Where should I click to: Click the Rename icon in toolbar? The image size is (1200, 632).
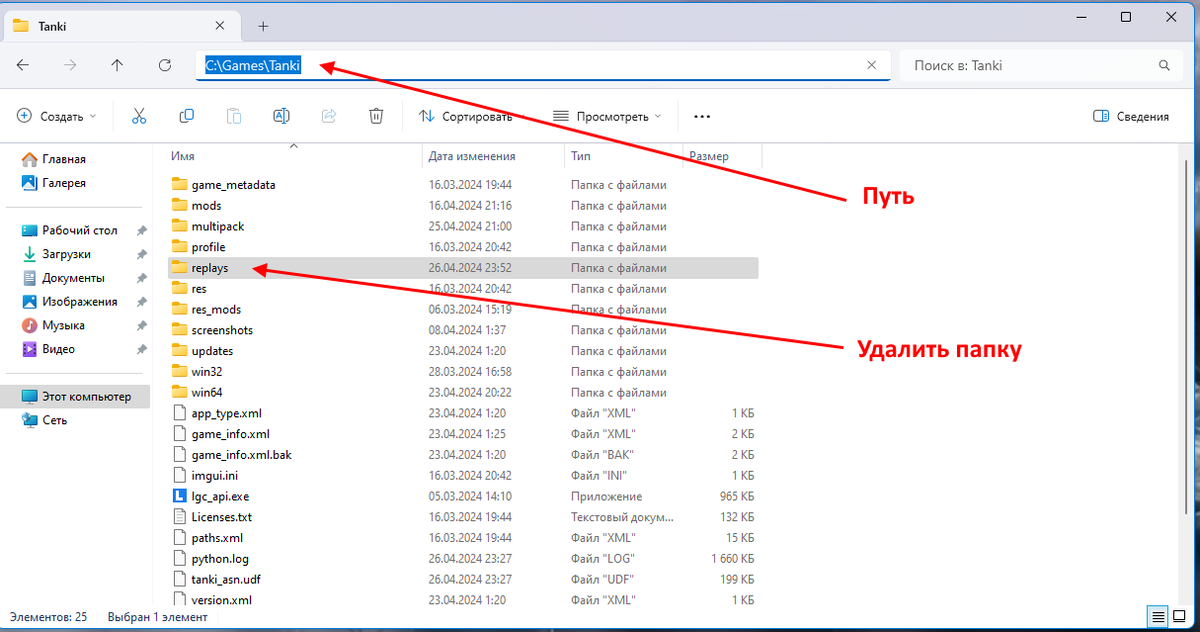281,116
